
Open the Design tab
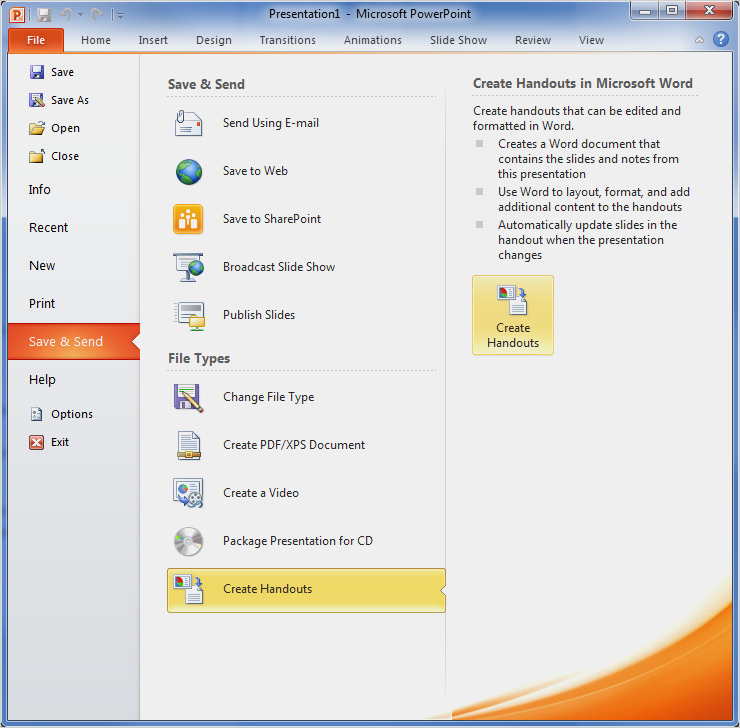pyautogui.click(x=214, y=40)
